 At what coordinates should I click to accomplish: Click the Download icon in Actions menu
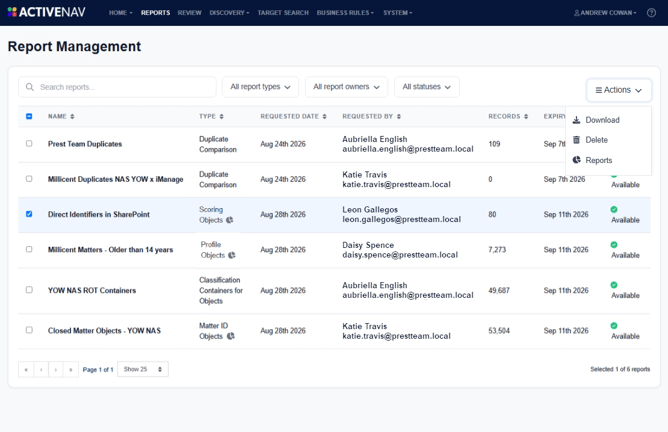(576, 120)
